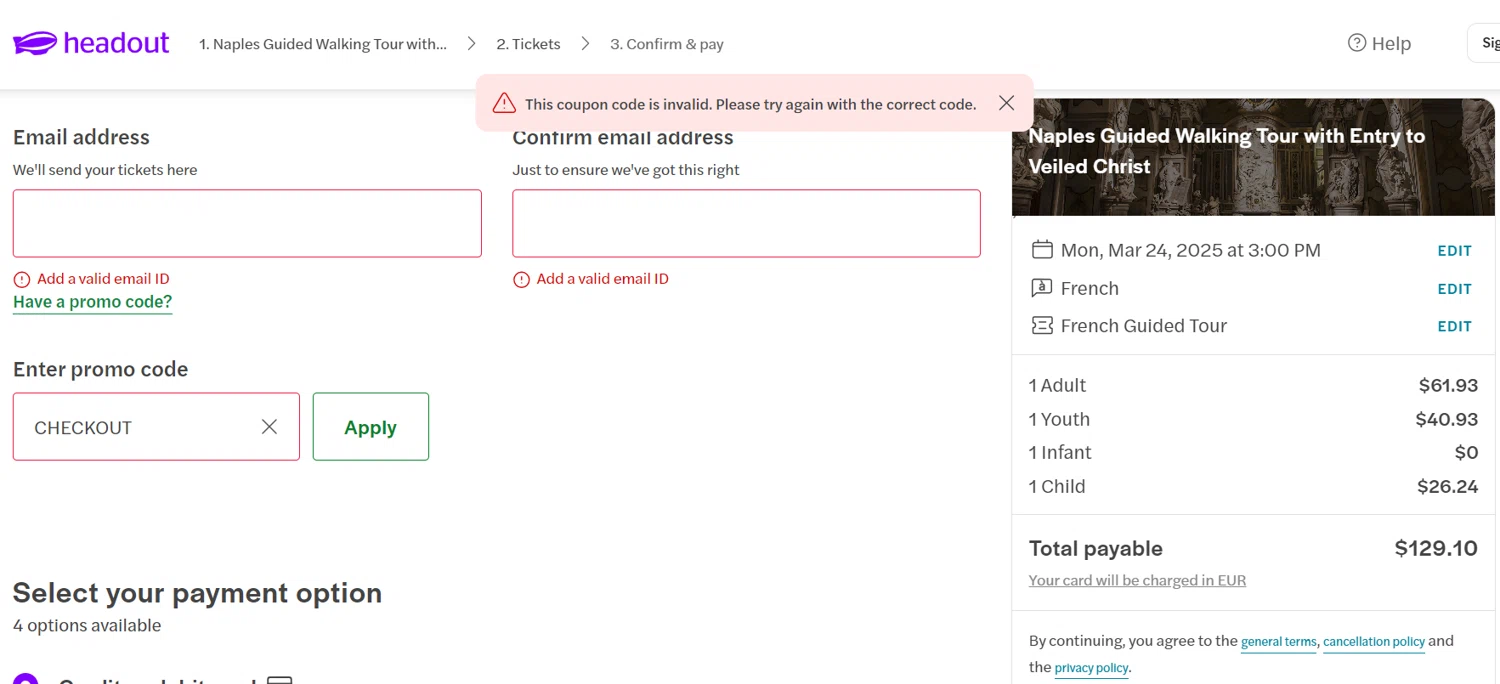Open the cancellation policy link
The height and width of the screenshot is (684, 1500).
pos(1373,642)
